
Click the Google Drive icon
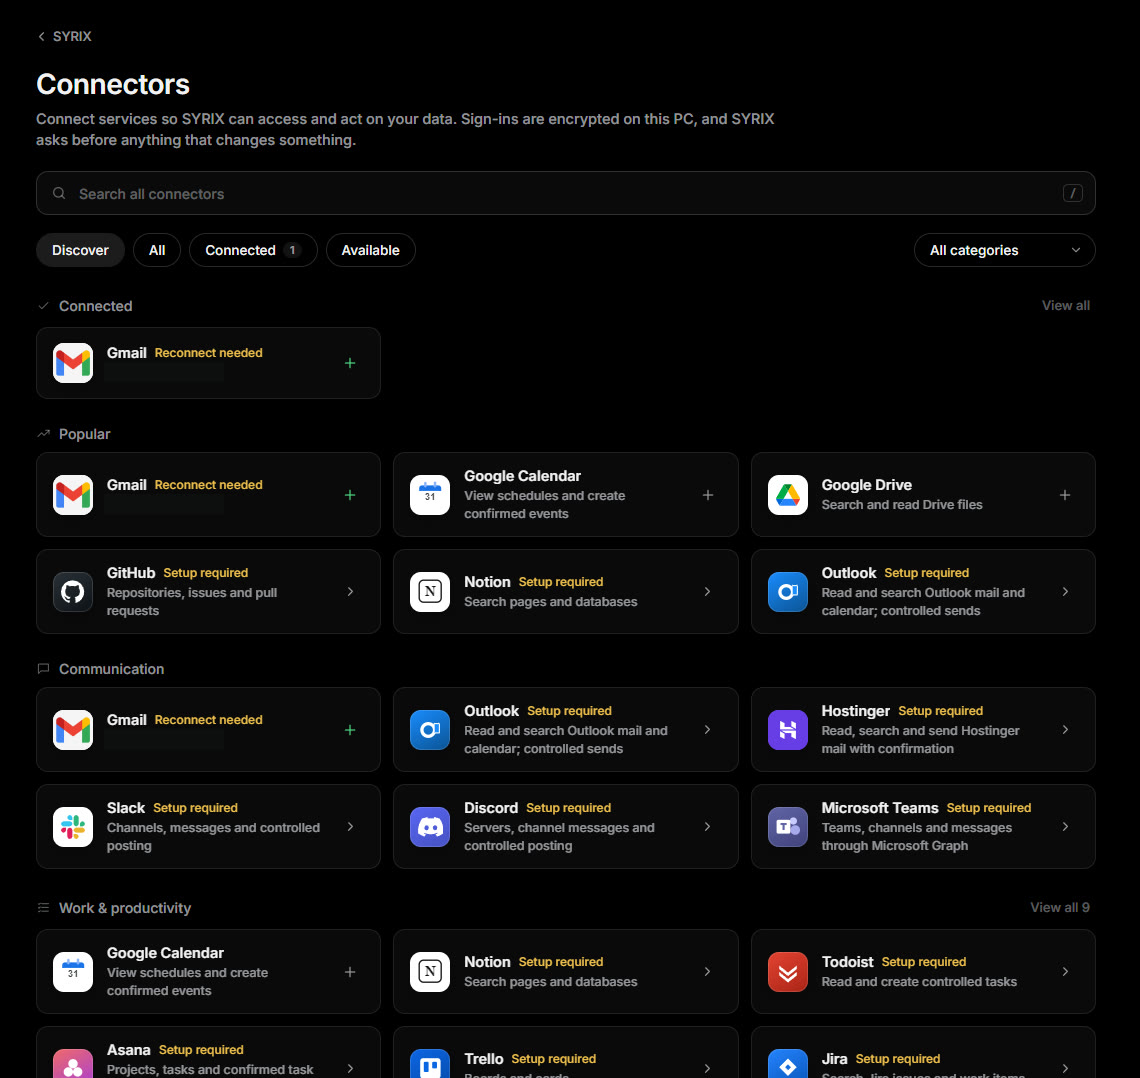(787, 495)
